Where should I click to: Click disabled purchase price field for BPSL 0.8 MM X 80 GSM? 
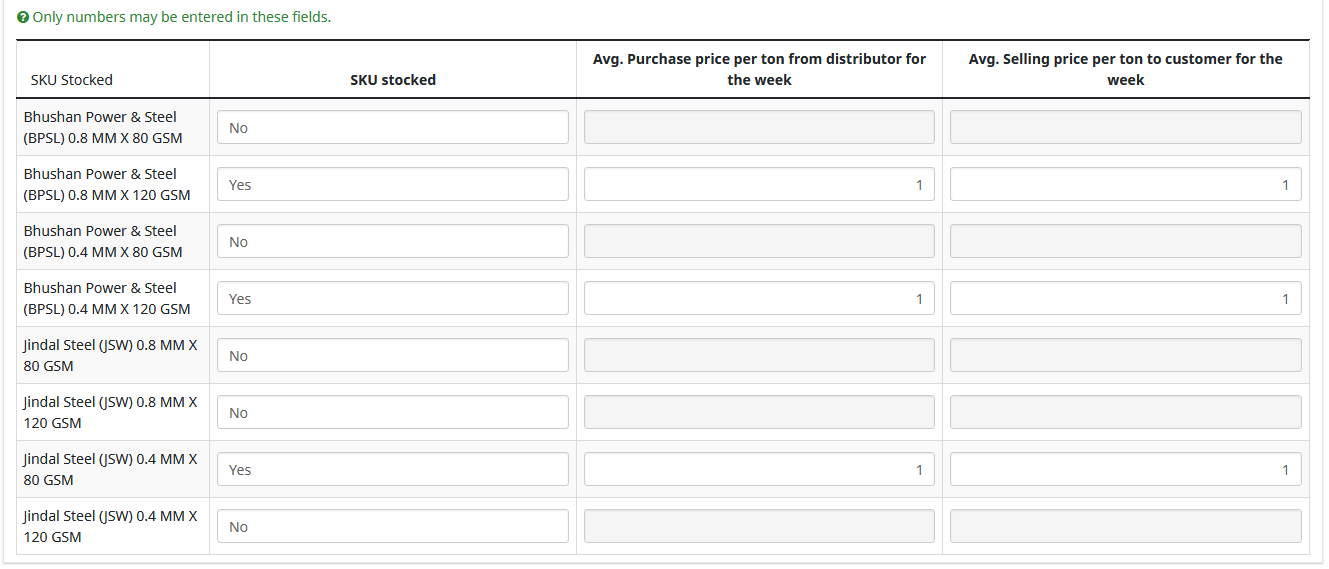tap(758, 127)
